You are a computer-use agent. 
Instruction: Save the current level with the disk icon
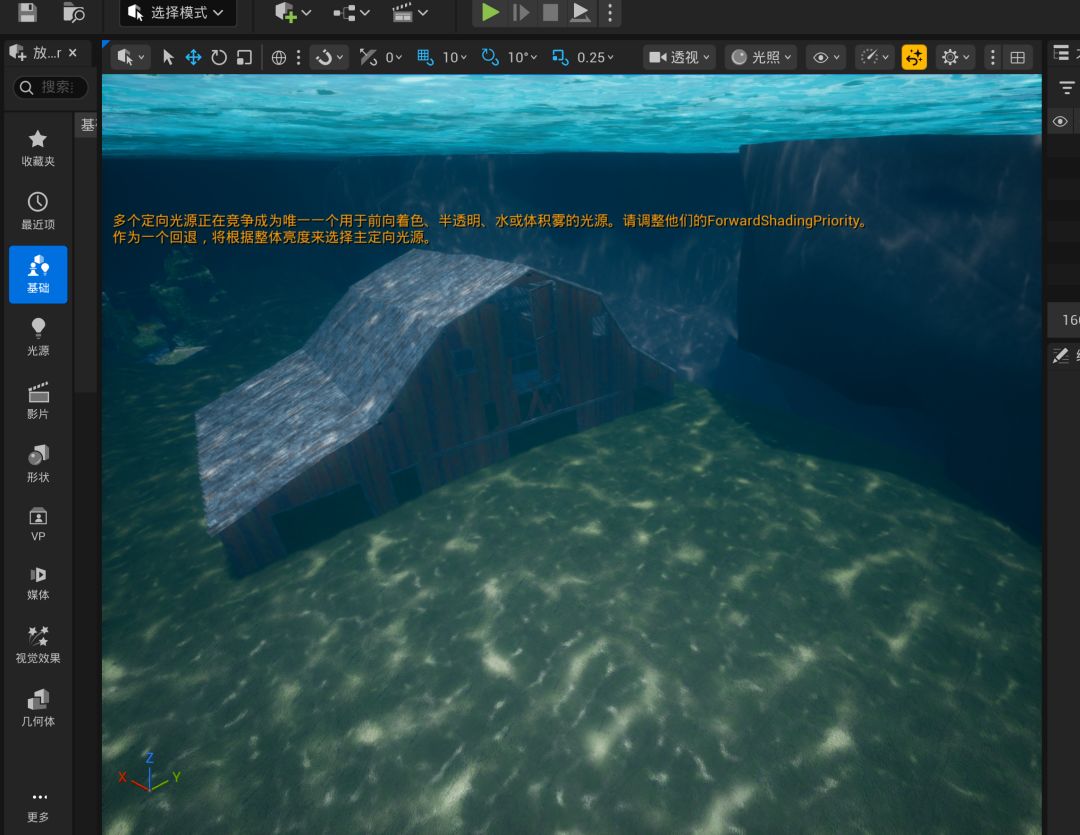coord(27,12)
